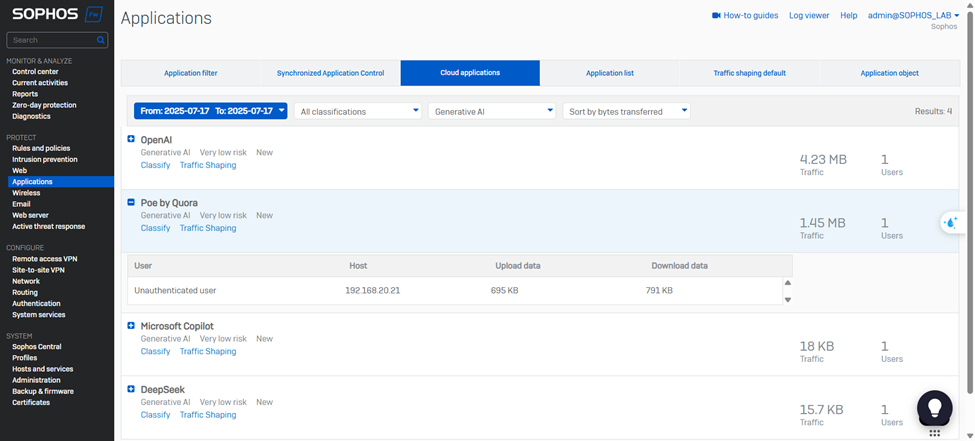Click the blue droplet sparkle side icon

[x=951, y=222]
